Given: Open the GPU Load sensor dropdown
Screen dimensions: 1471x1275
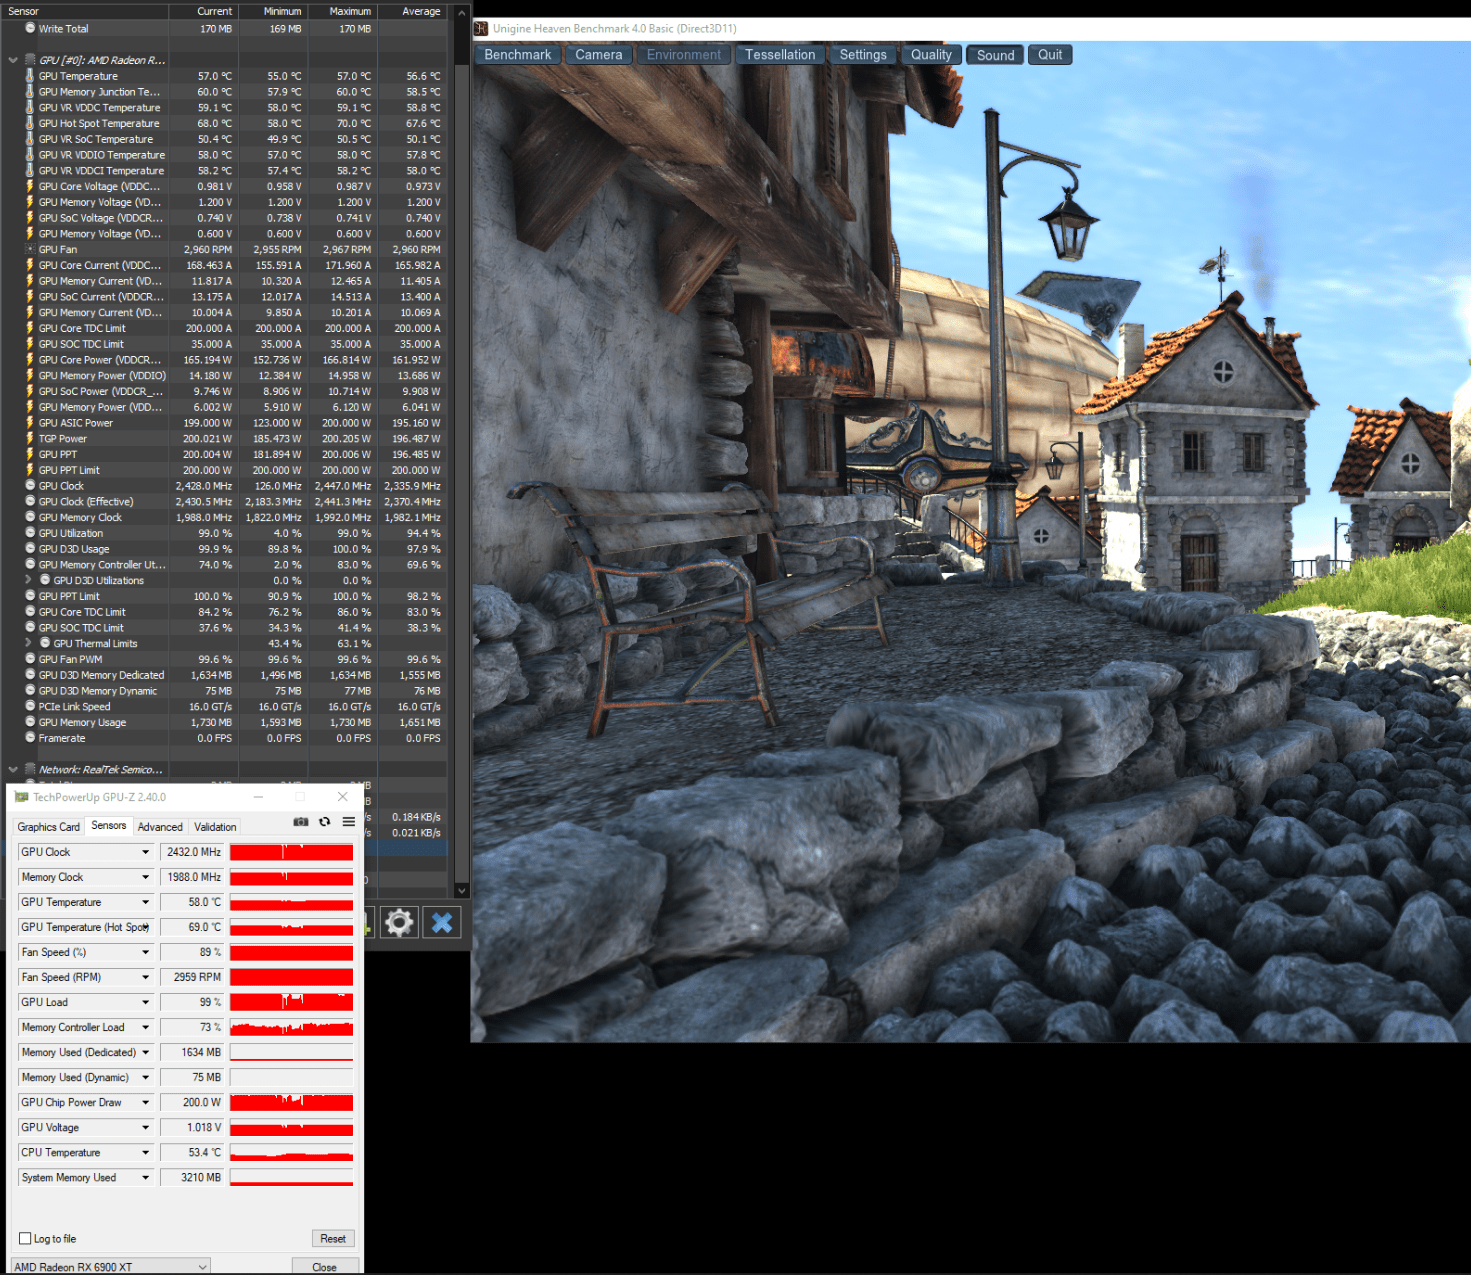Looking at the screenshot, I should (145, 1002).
